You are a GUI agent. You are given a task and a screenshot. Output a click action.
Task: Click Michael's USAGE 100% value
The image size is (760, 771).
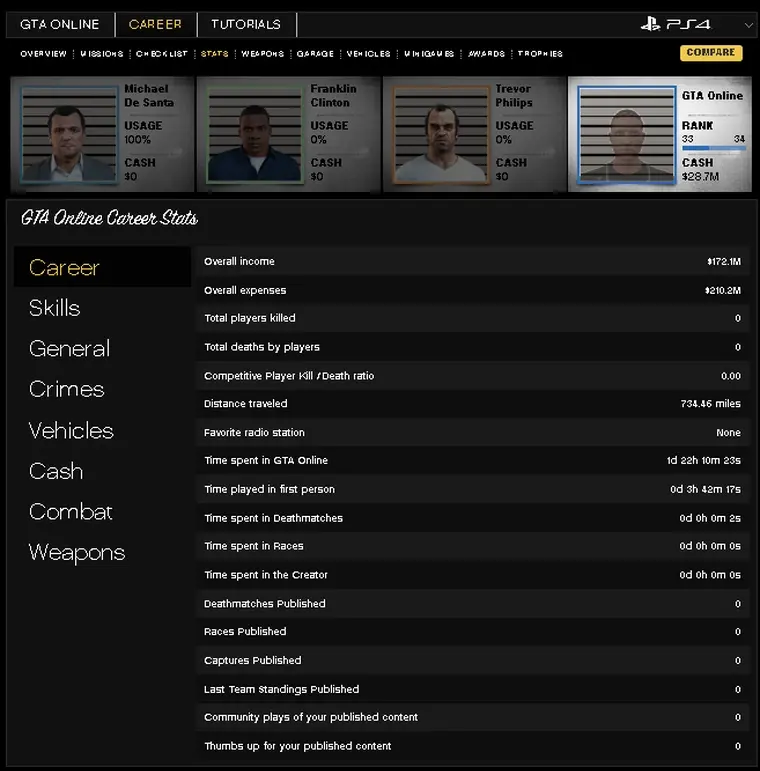(x=137, y=140)
